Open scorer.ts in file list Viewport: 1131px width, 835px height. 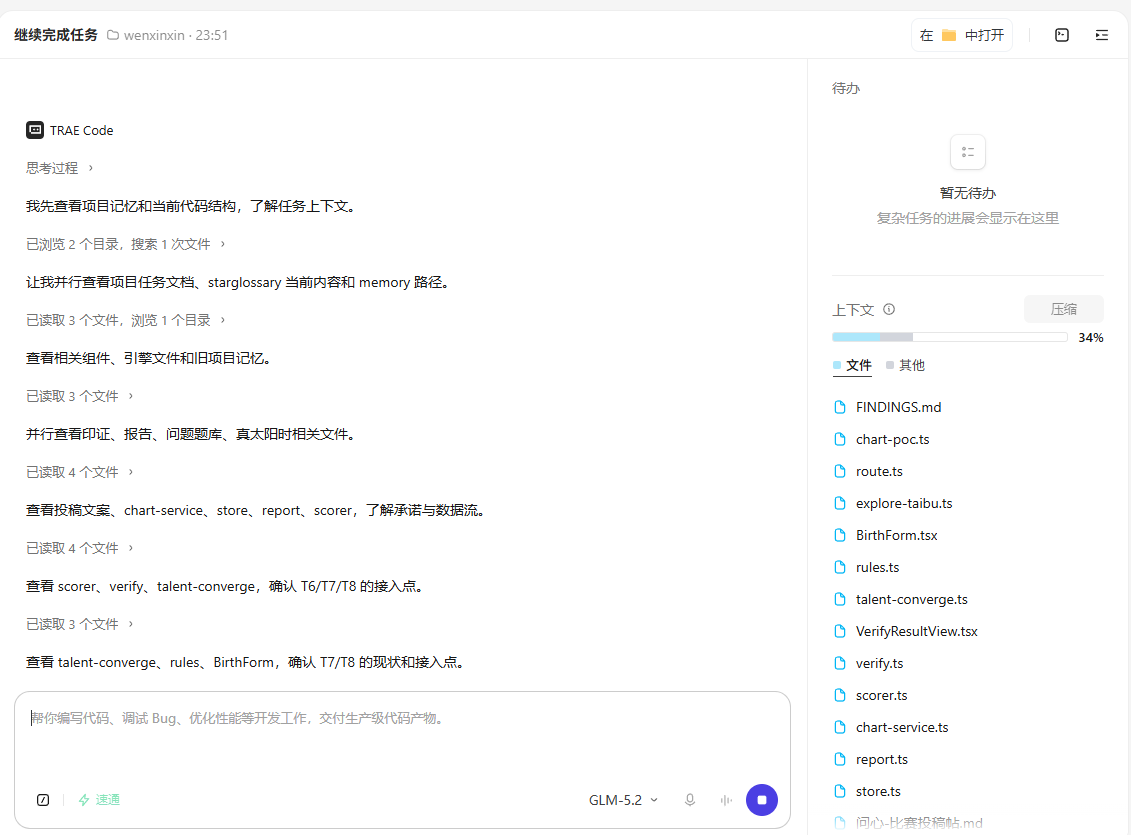tap(881, 695)
